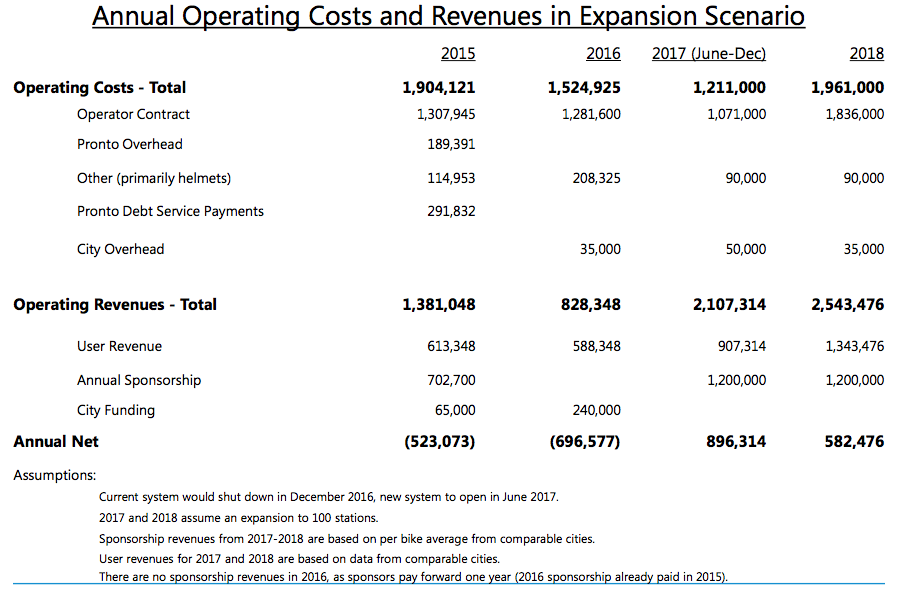Select the 2,543,476 revenue total value
The width and height of the screenshot is (901, 590).
pyautogui.click(x=847, y=304)
